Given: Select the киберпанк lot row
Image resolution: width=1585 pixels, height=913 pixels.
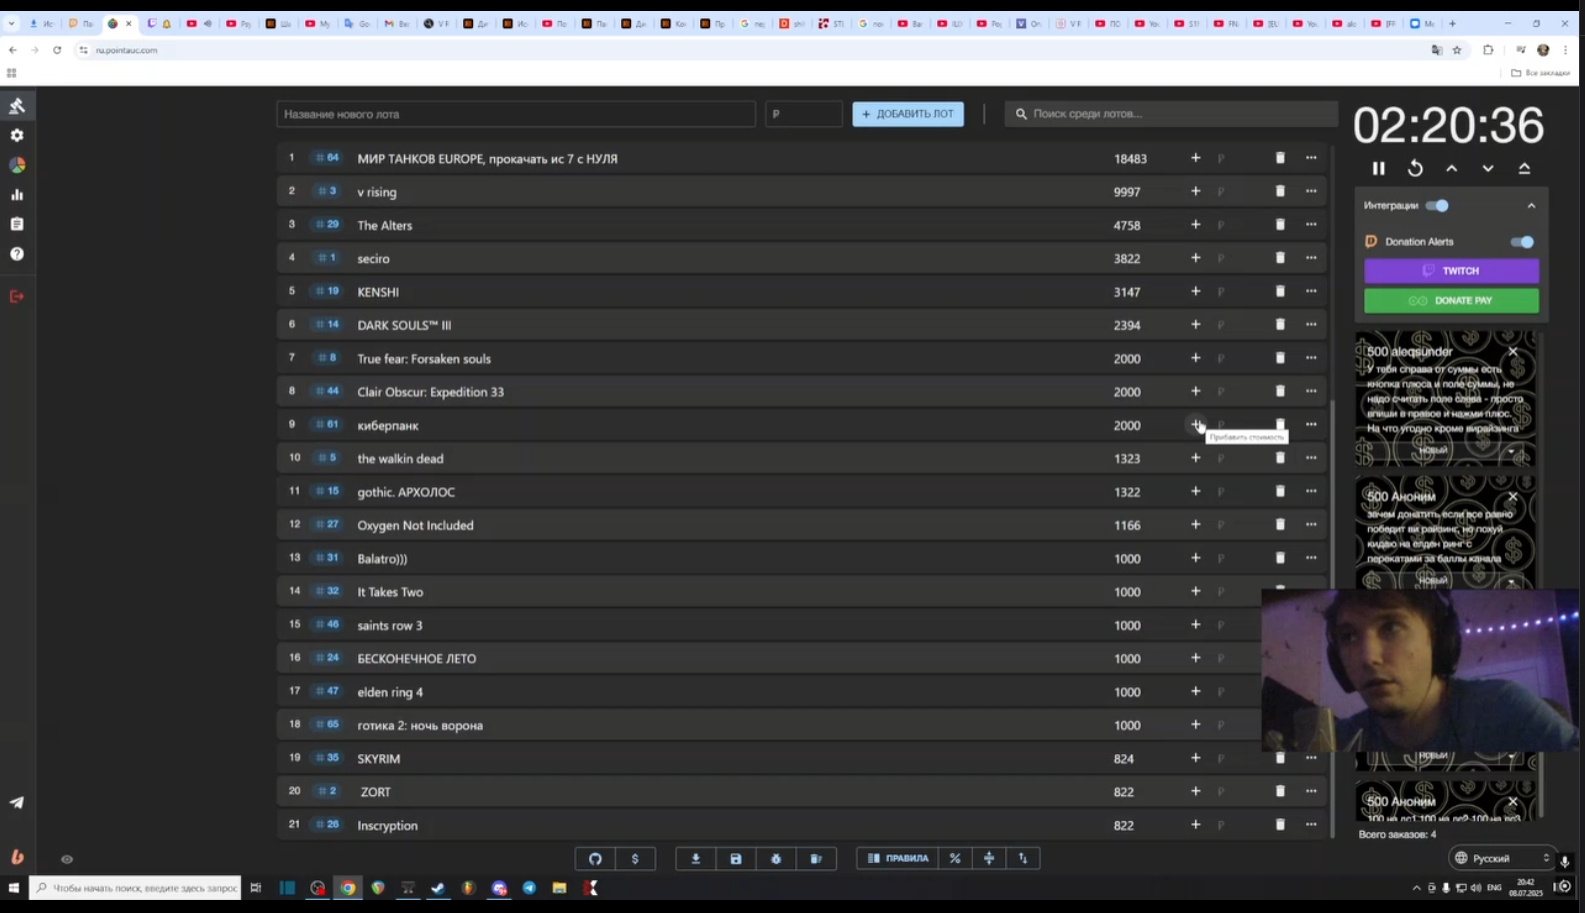Looking at the screenshot, I should (x=802, y=425).
